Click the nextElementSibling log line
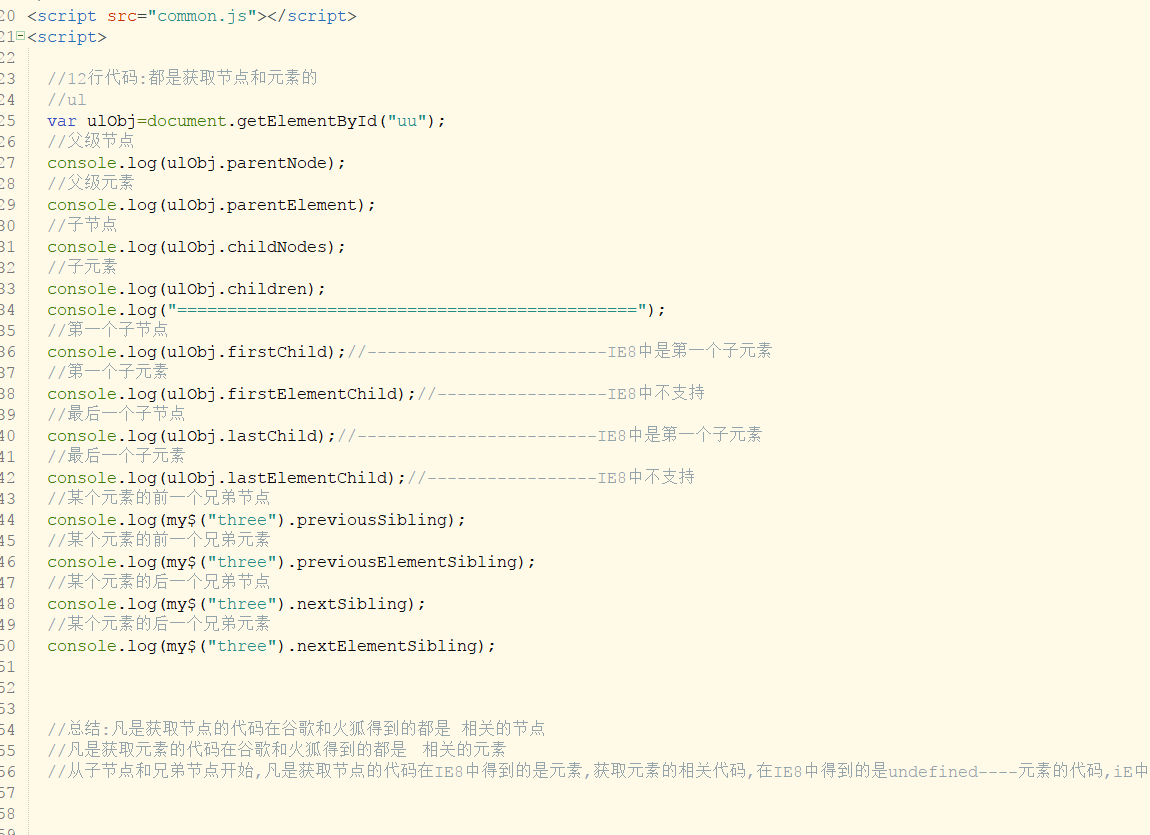1150x835 pixels. [x=271, y=646]
